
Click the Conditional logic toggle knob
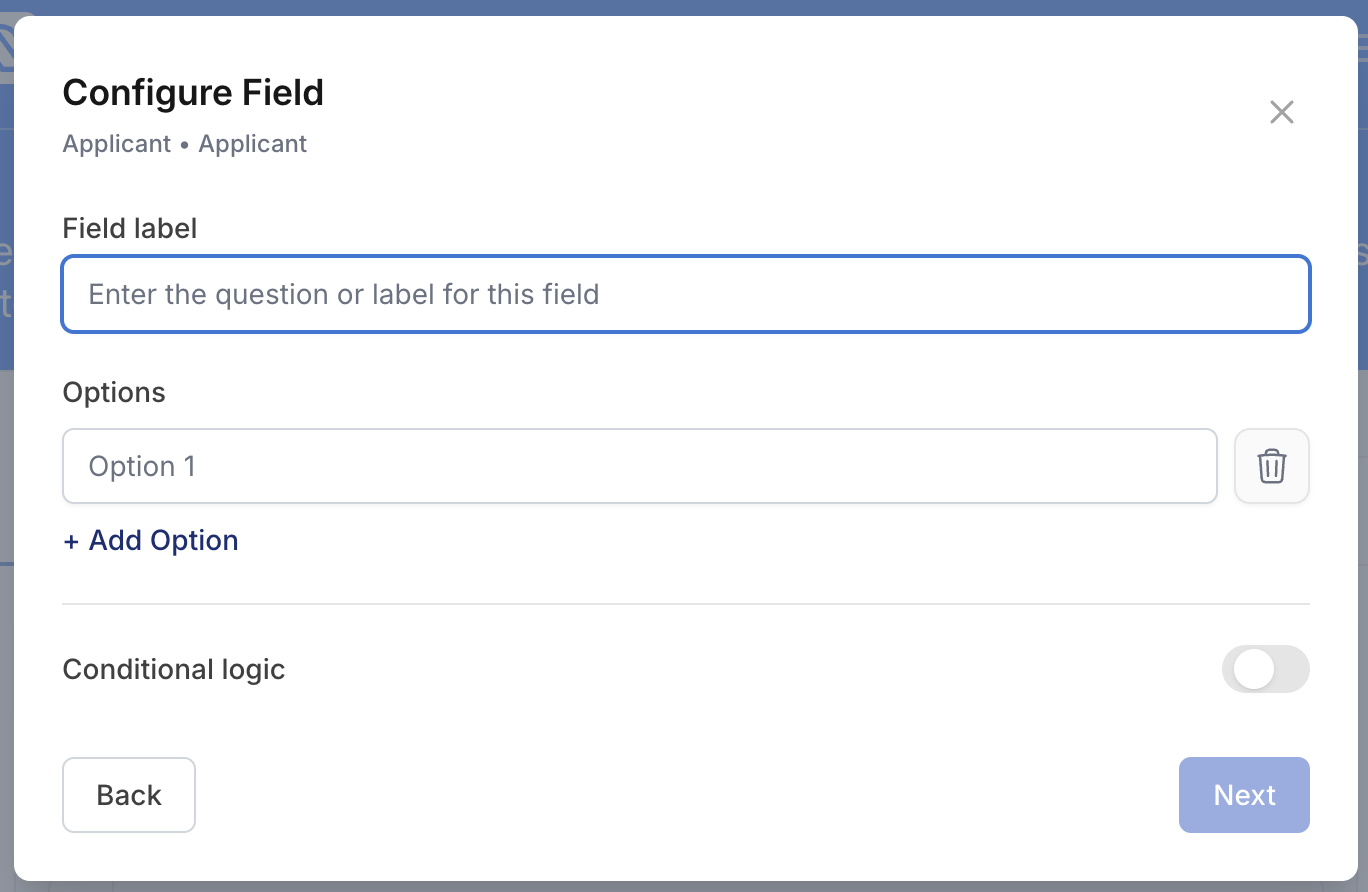(x=1253, y=669)
